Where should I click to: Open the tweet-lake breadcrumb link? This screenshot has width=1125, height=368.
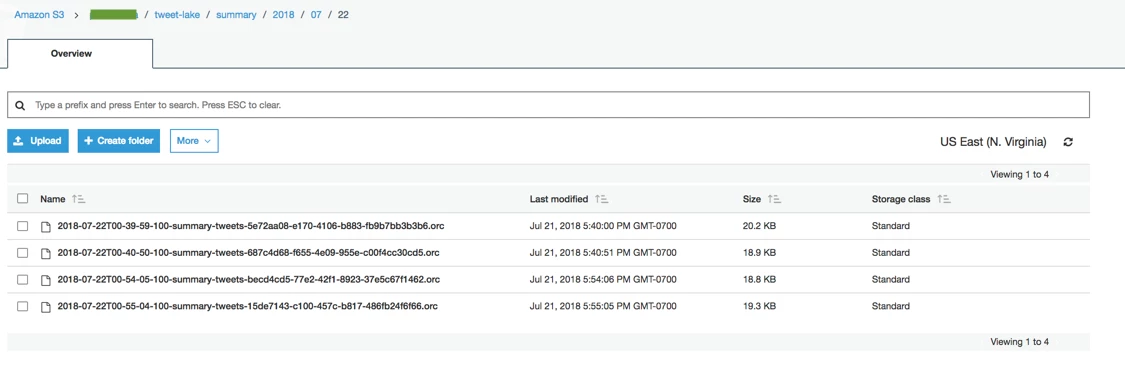pyautogui.click(x=176, y=15)
